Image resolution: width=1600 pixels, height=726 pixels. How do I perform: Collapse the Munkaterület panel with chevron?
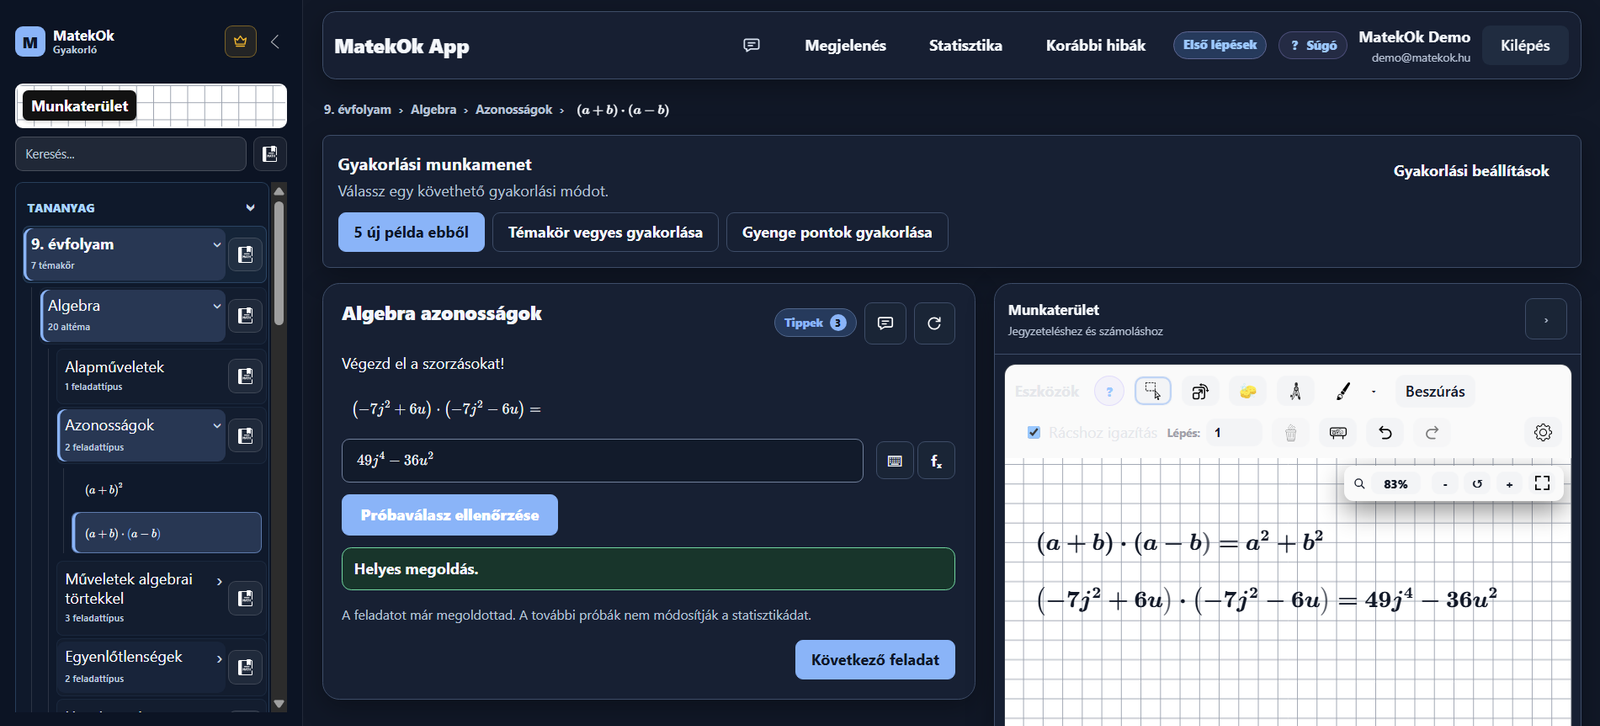point(1546,320)
